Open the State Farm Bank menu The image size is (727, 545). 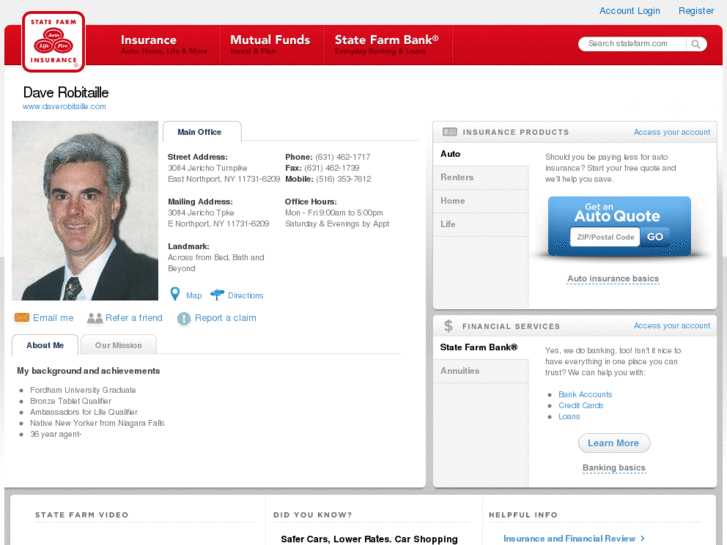(x=387, y=45)
